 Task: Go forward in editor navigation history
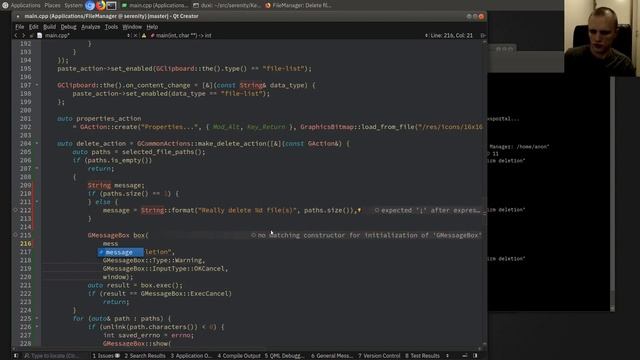[x=23, y=36]
